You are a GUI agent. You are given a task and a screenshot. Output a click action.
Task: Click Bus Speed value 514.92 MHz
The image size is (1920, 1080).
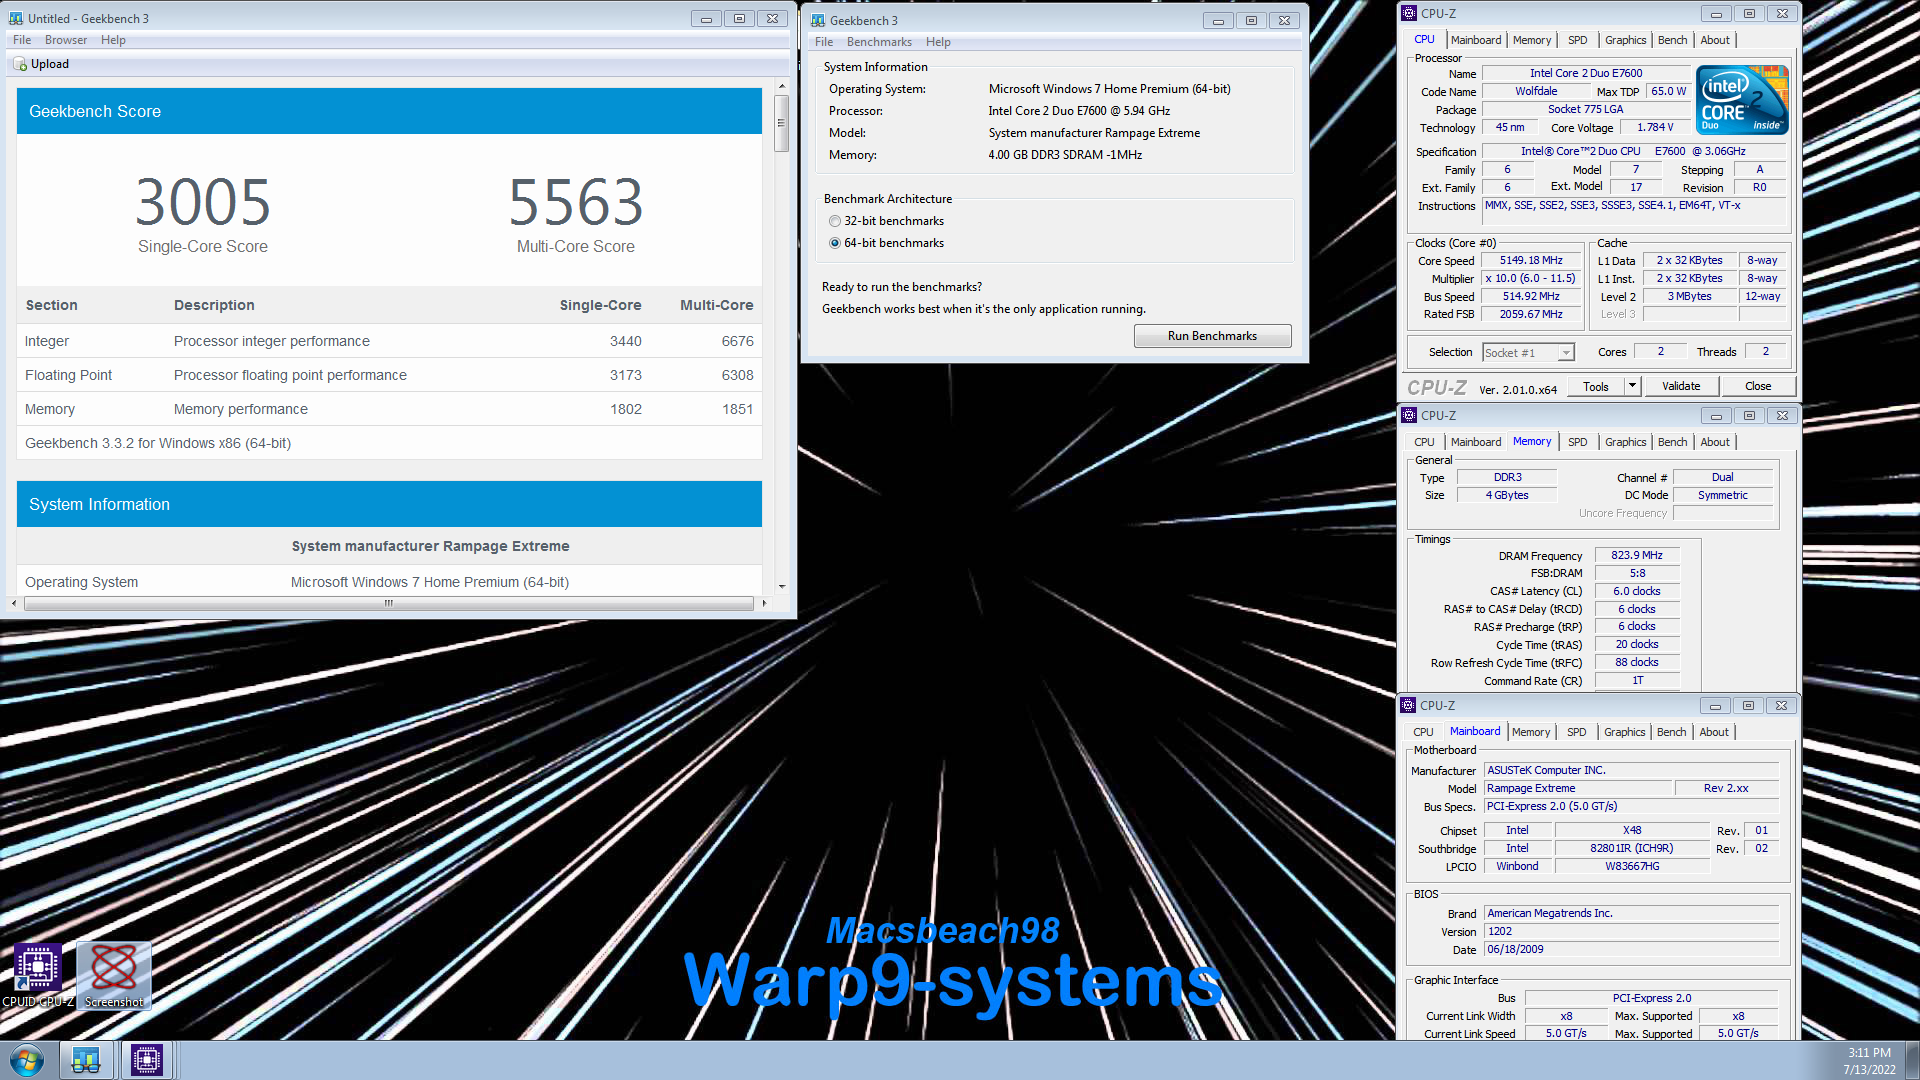(x=1531, y=297)
